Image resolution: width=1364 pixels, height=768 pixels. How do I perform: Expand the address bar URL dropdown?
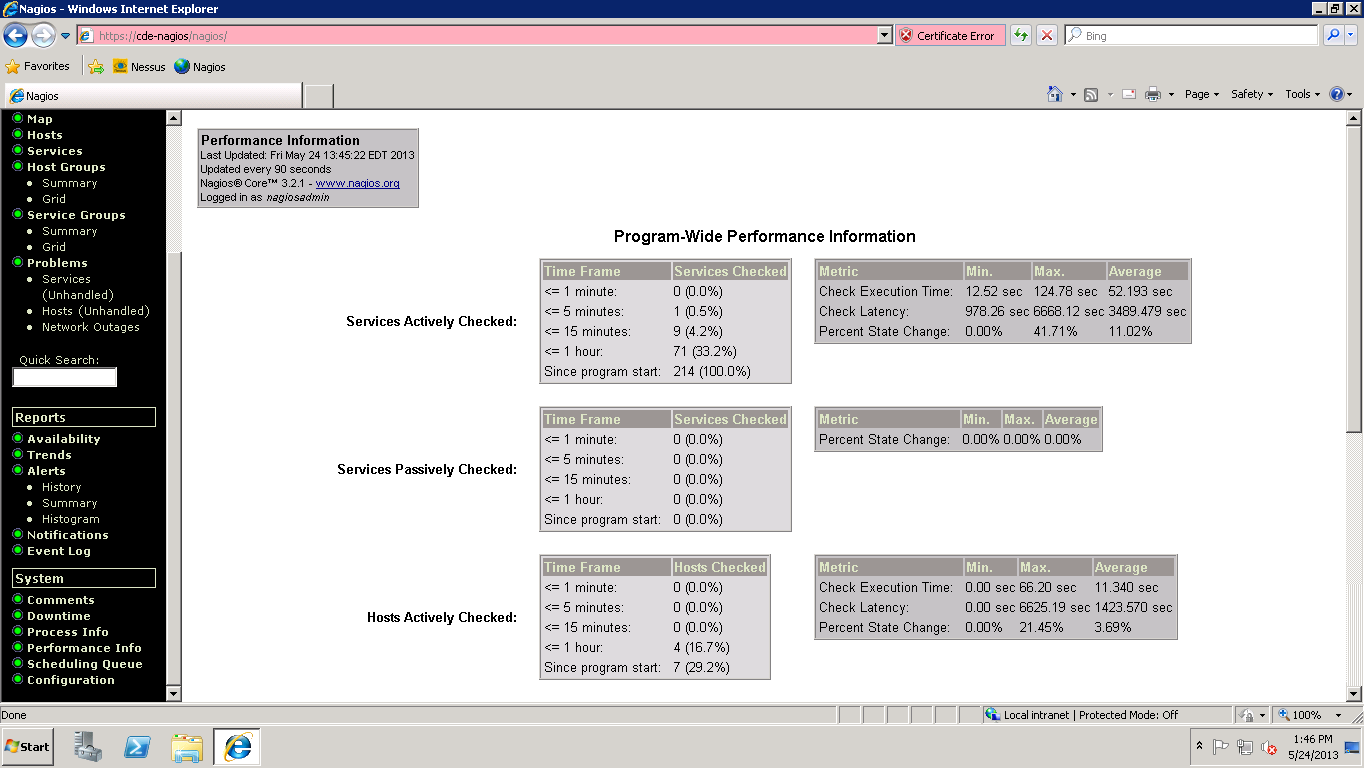[884, 36]
